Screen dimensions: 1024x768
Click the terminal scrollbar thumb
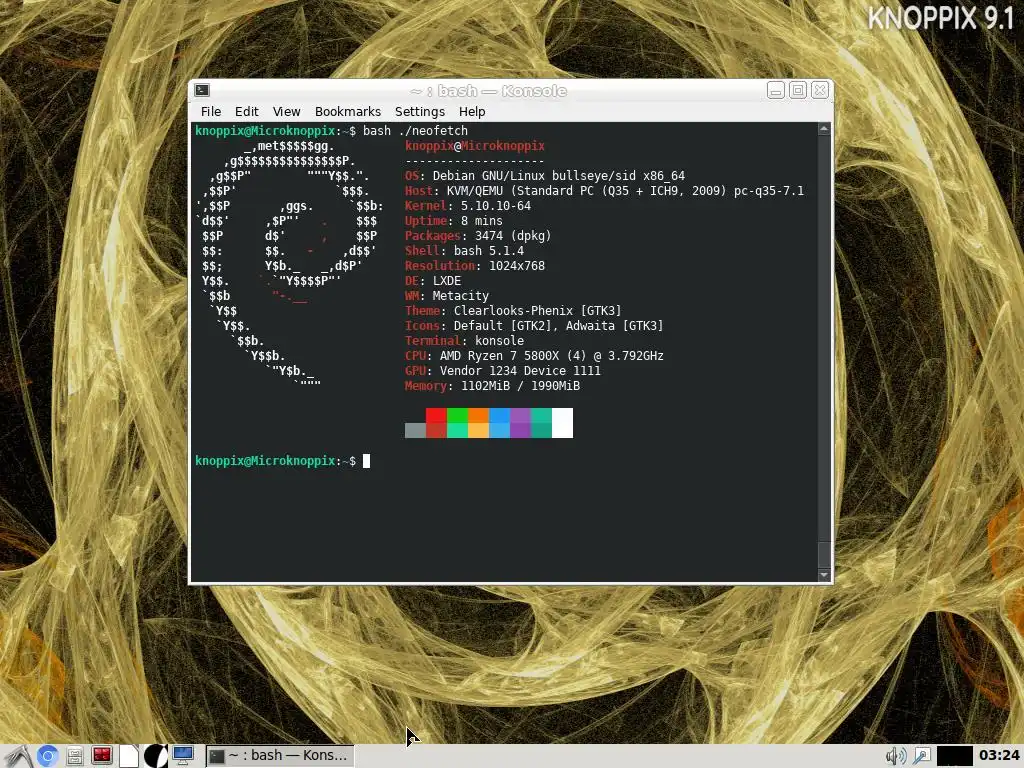(824, 555)
